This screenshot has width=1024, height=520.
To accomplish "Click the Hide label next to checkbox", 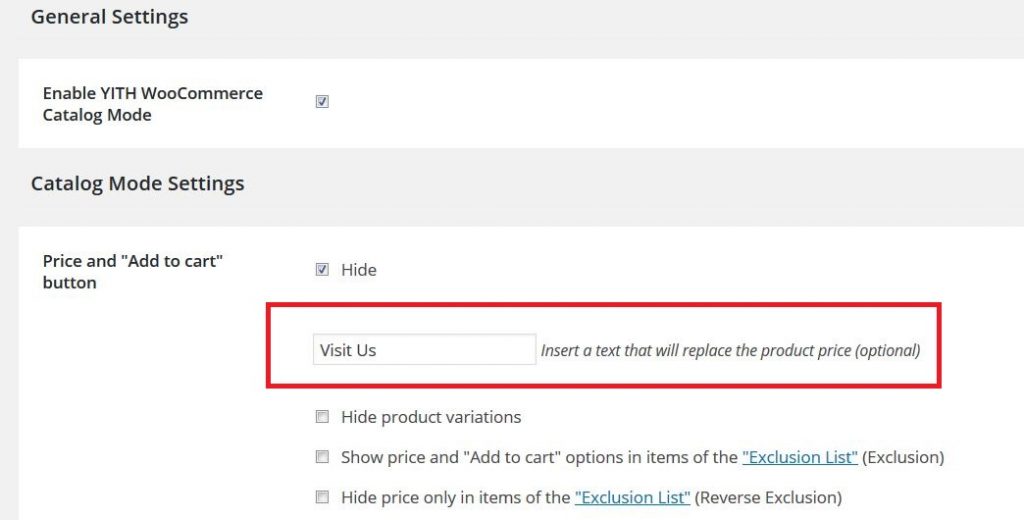I will (x=359, y=270).
